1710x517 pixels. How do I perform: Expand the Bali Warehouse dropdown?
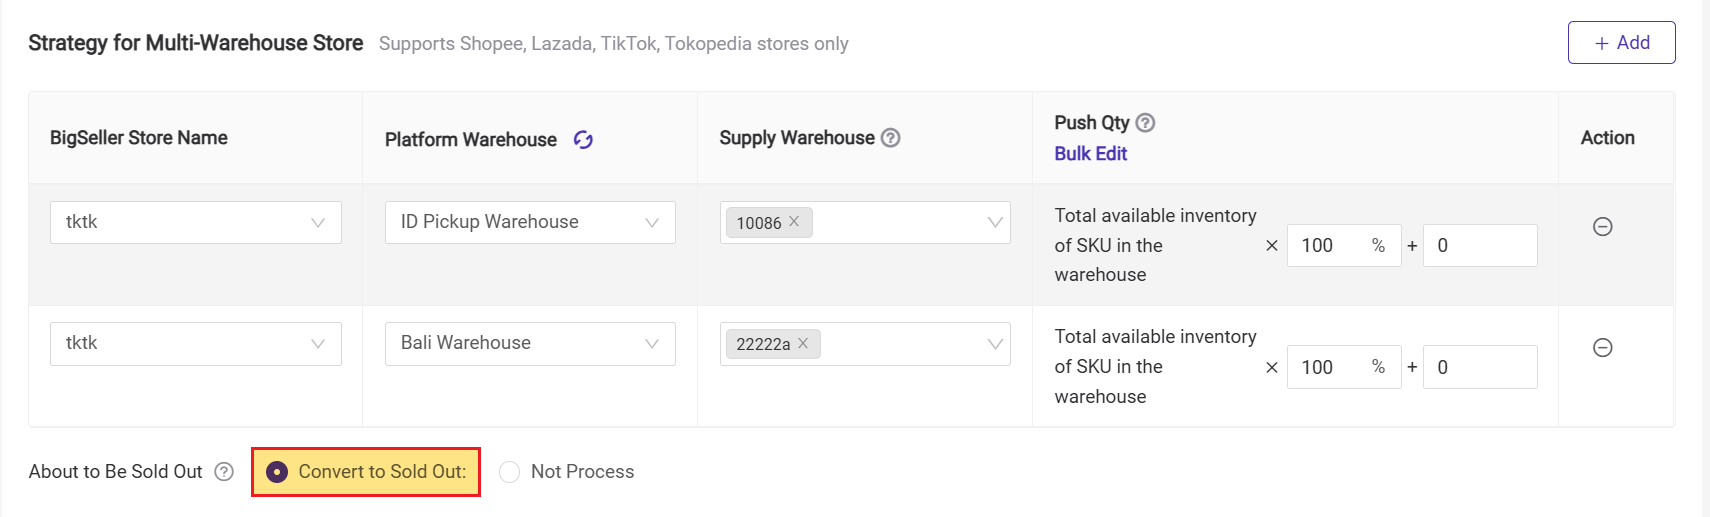click(x=530, y=343)
